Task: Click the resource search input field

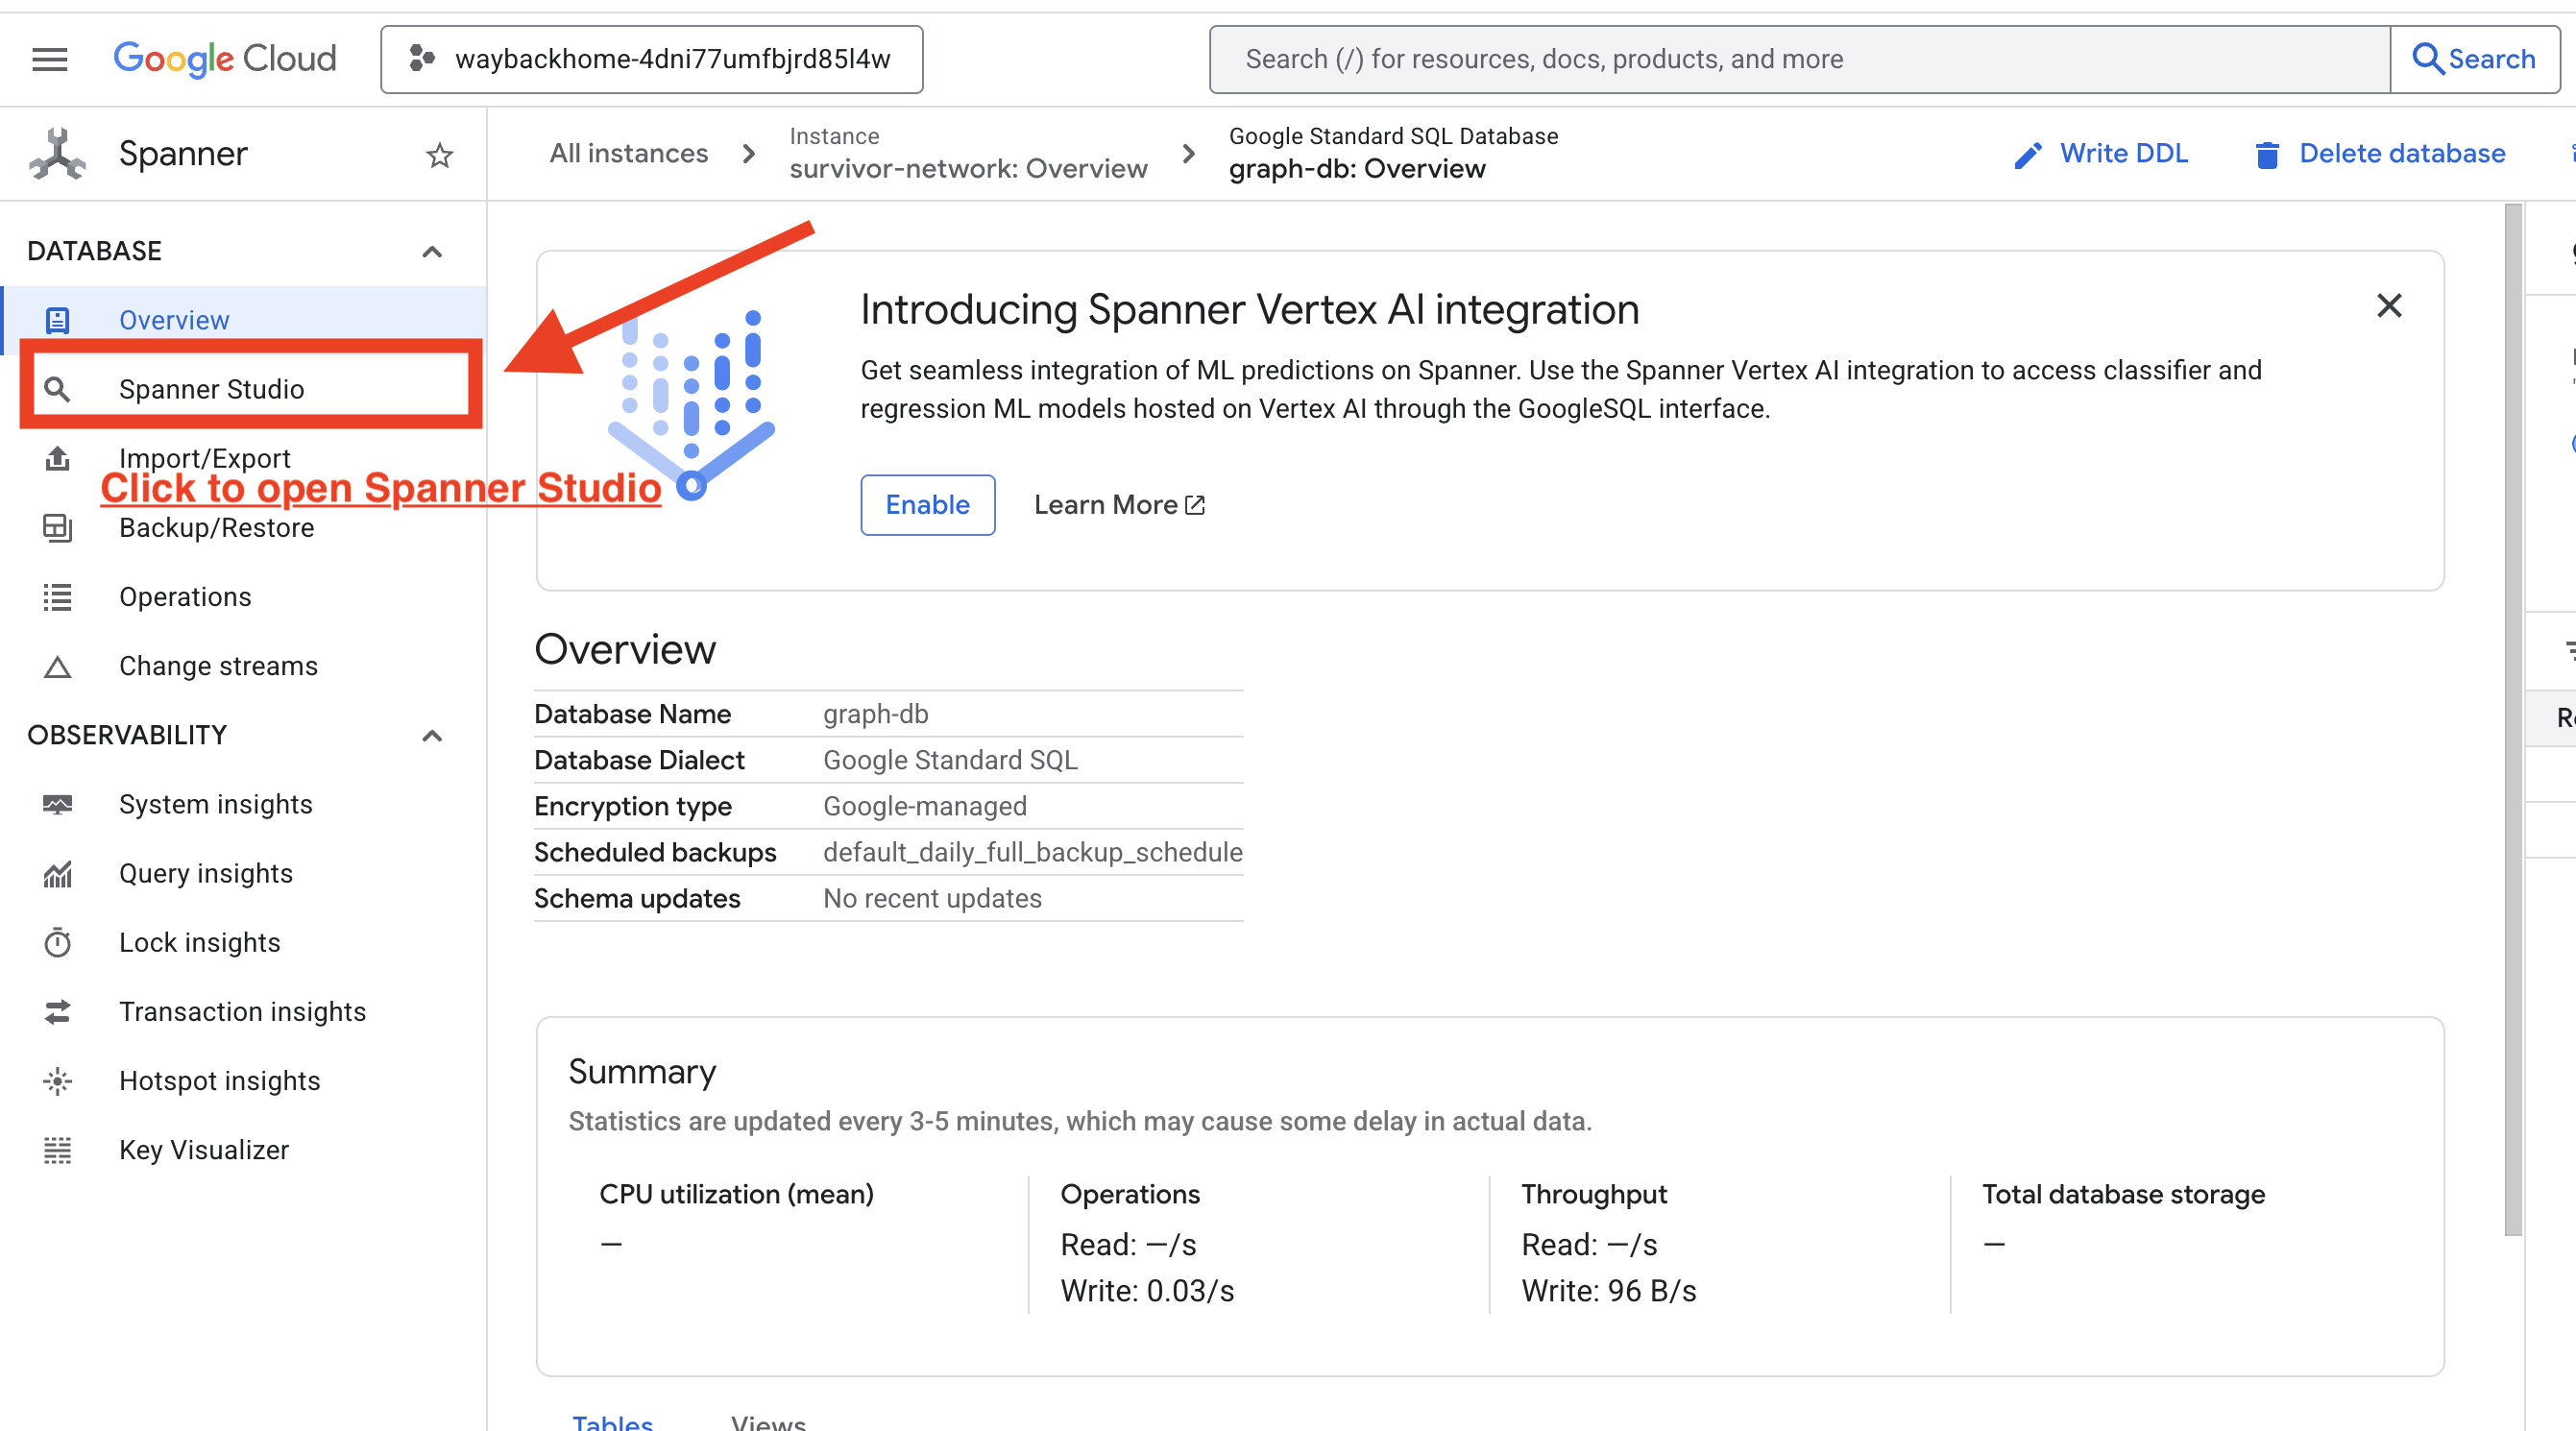Action: pos(1798,59)
